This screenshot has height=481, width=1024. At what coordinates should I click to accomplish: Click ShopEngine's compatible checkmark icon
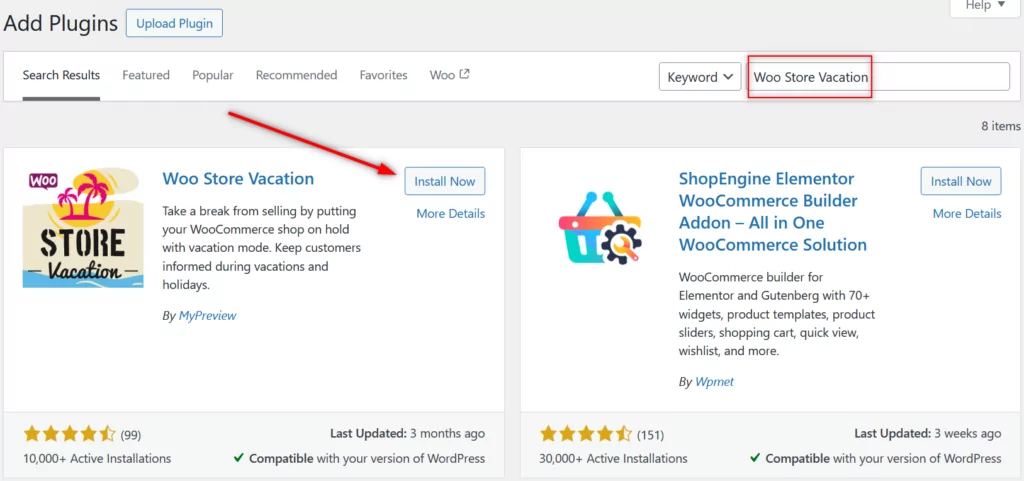tap(755, 458)
